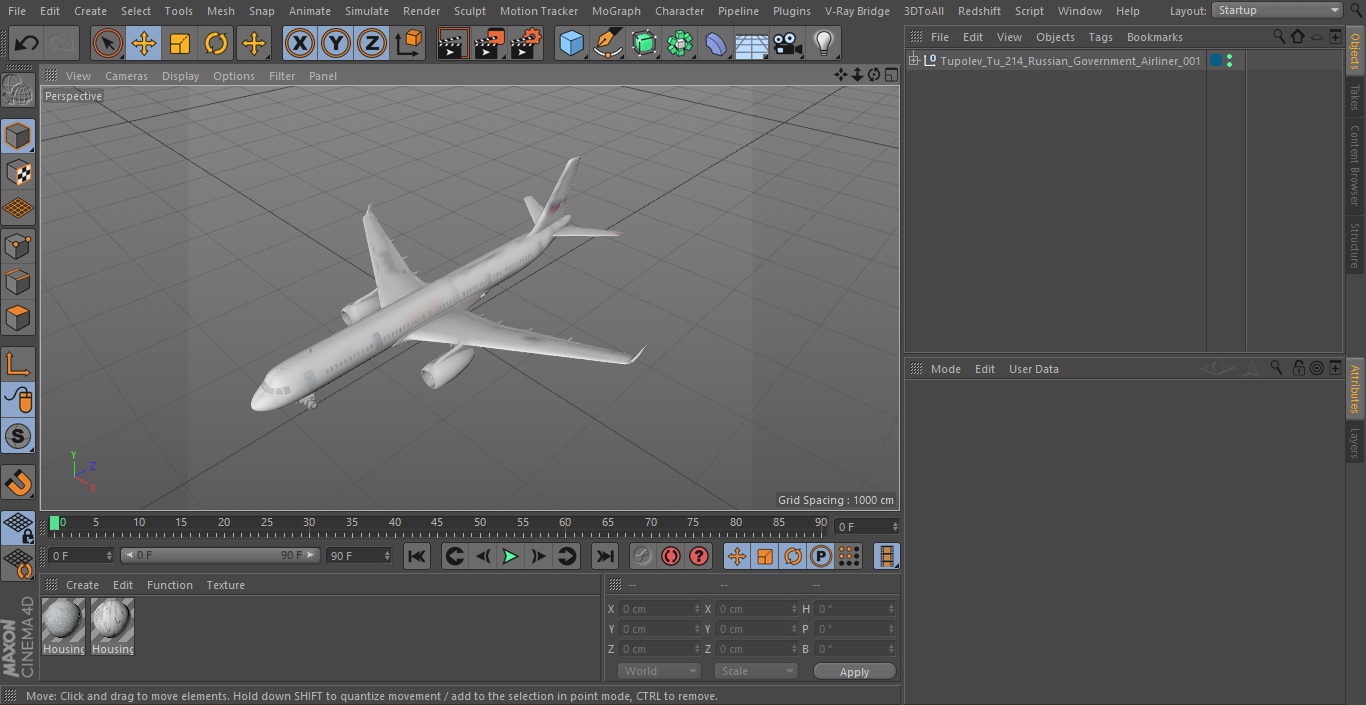The height and width of the screenshot is (705, 1366).
Task: Activate the Rotate tool
Action: tap(216, 43)
